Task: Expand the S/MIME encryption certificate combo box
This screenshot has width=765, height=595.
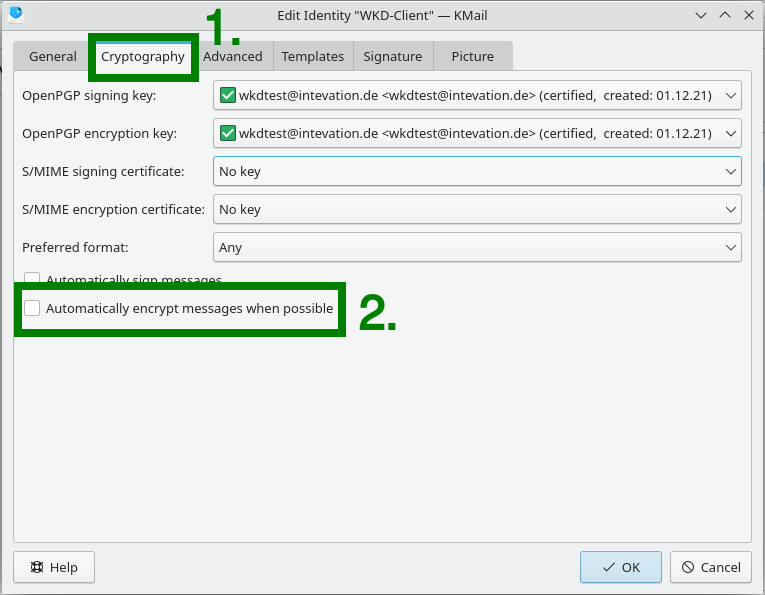Action: 477,210
